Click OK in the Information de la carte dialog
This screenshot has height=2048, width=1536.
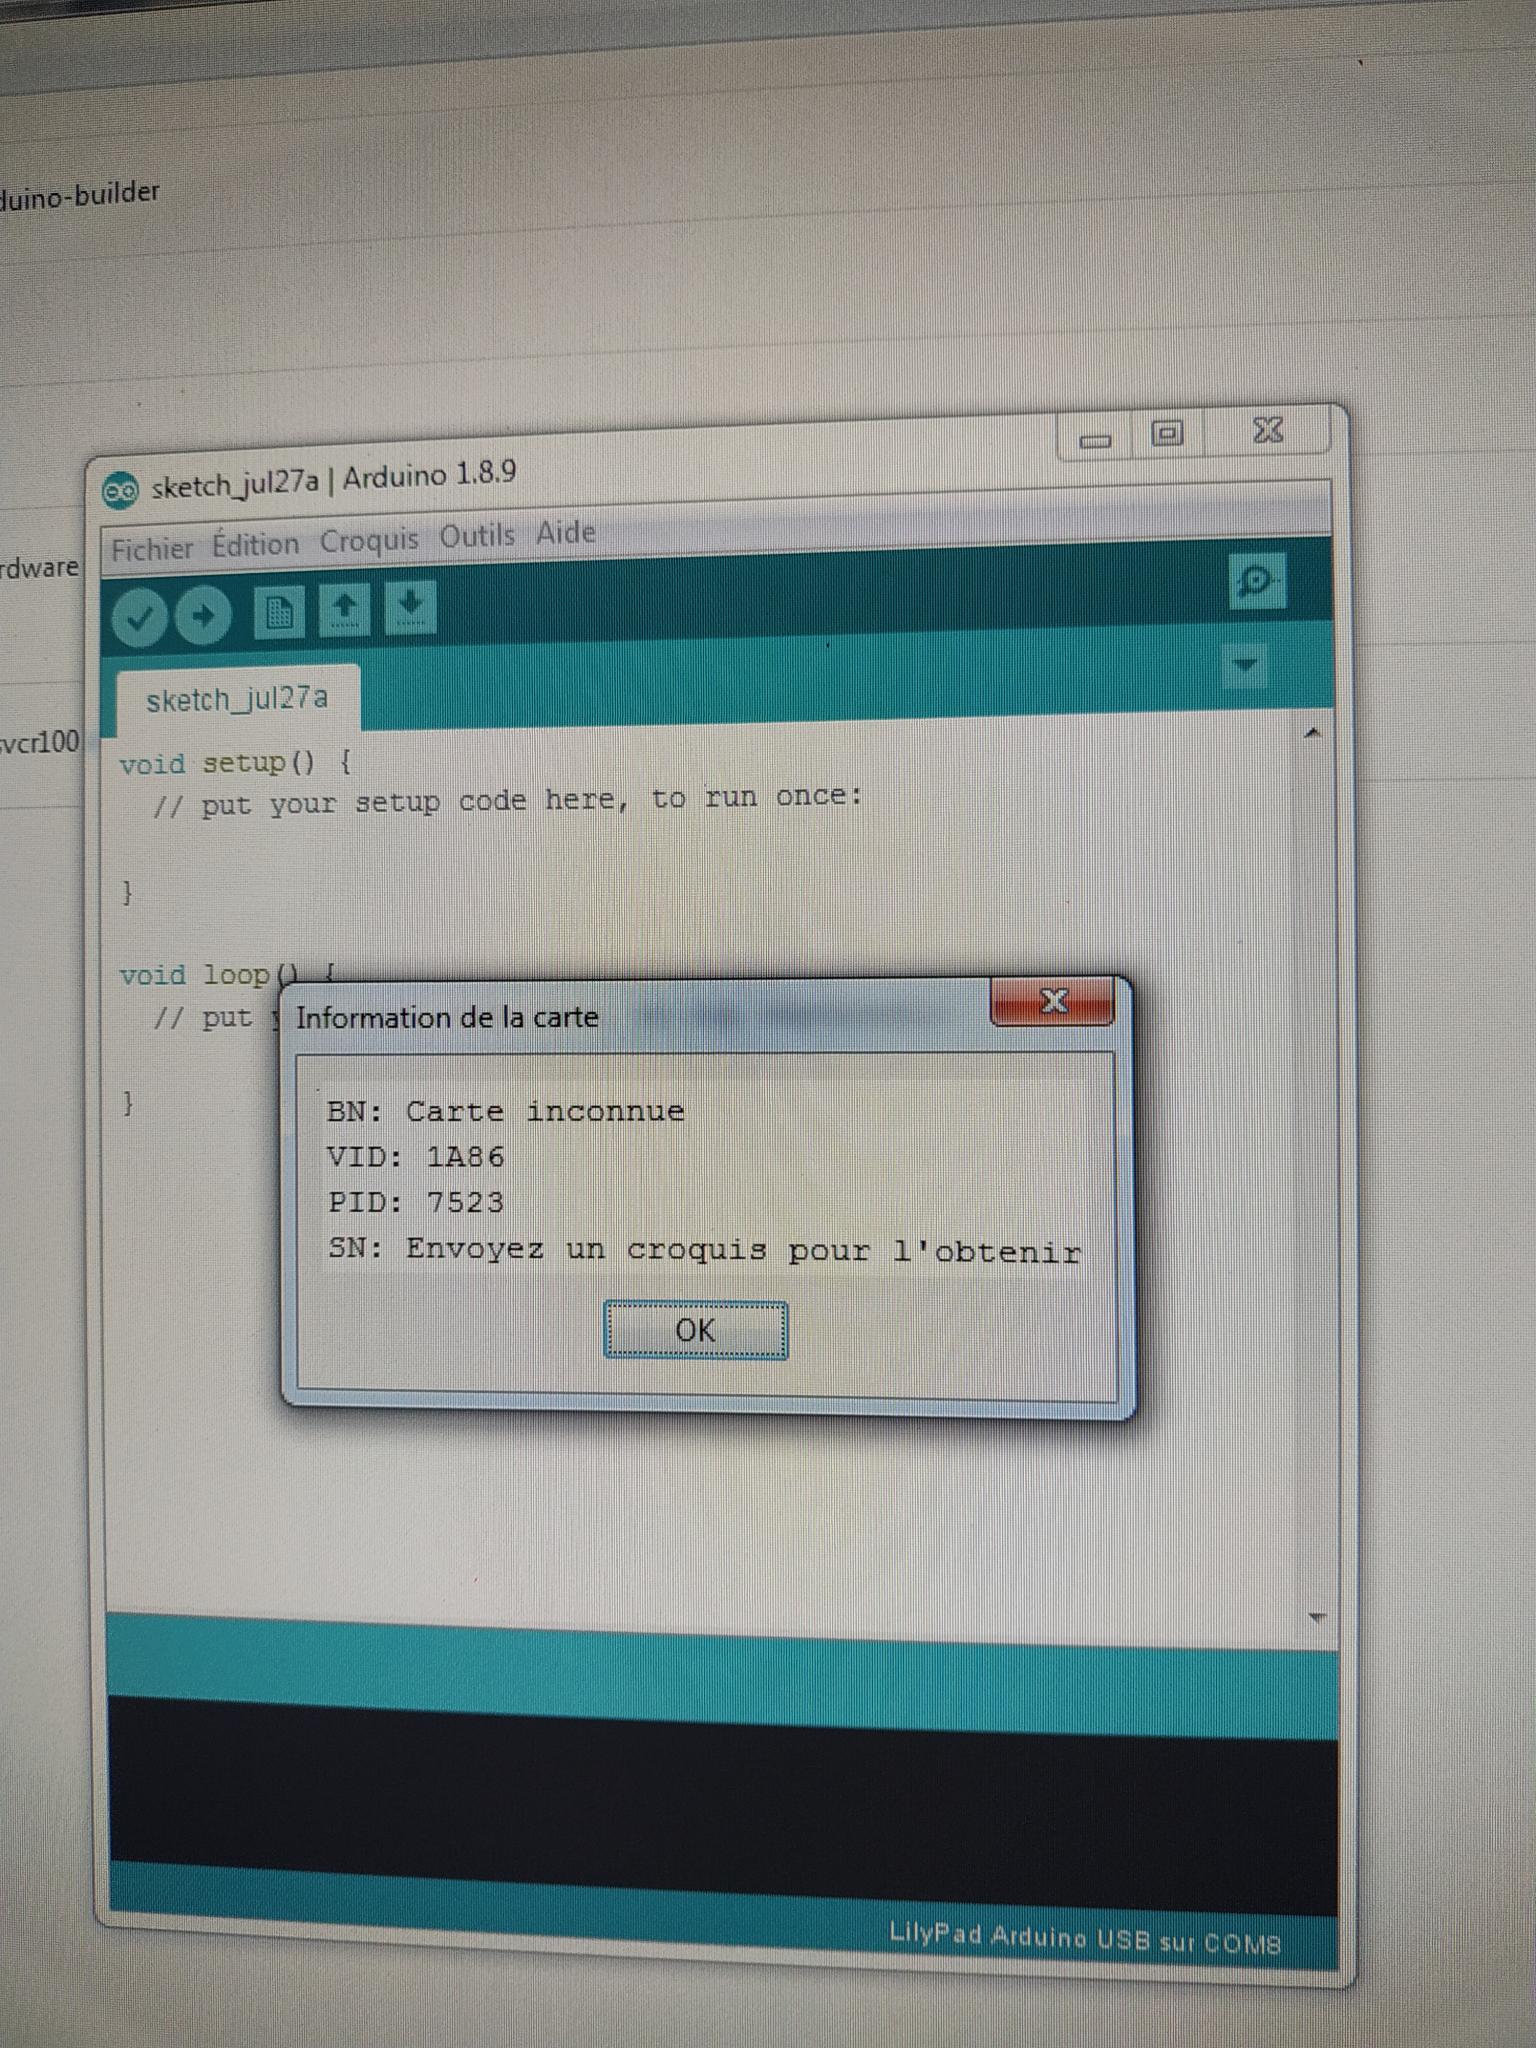695,1330
